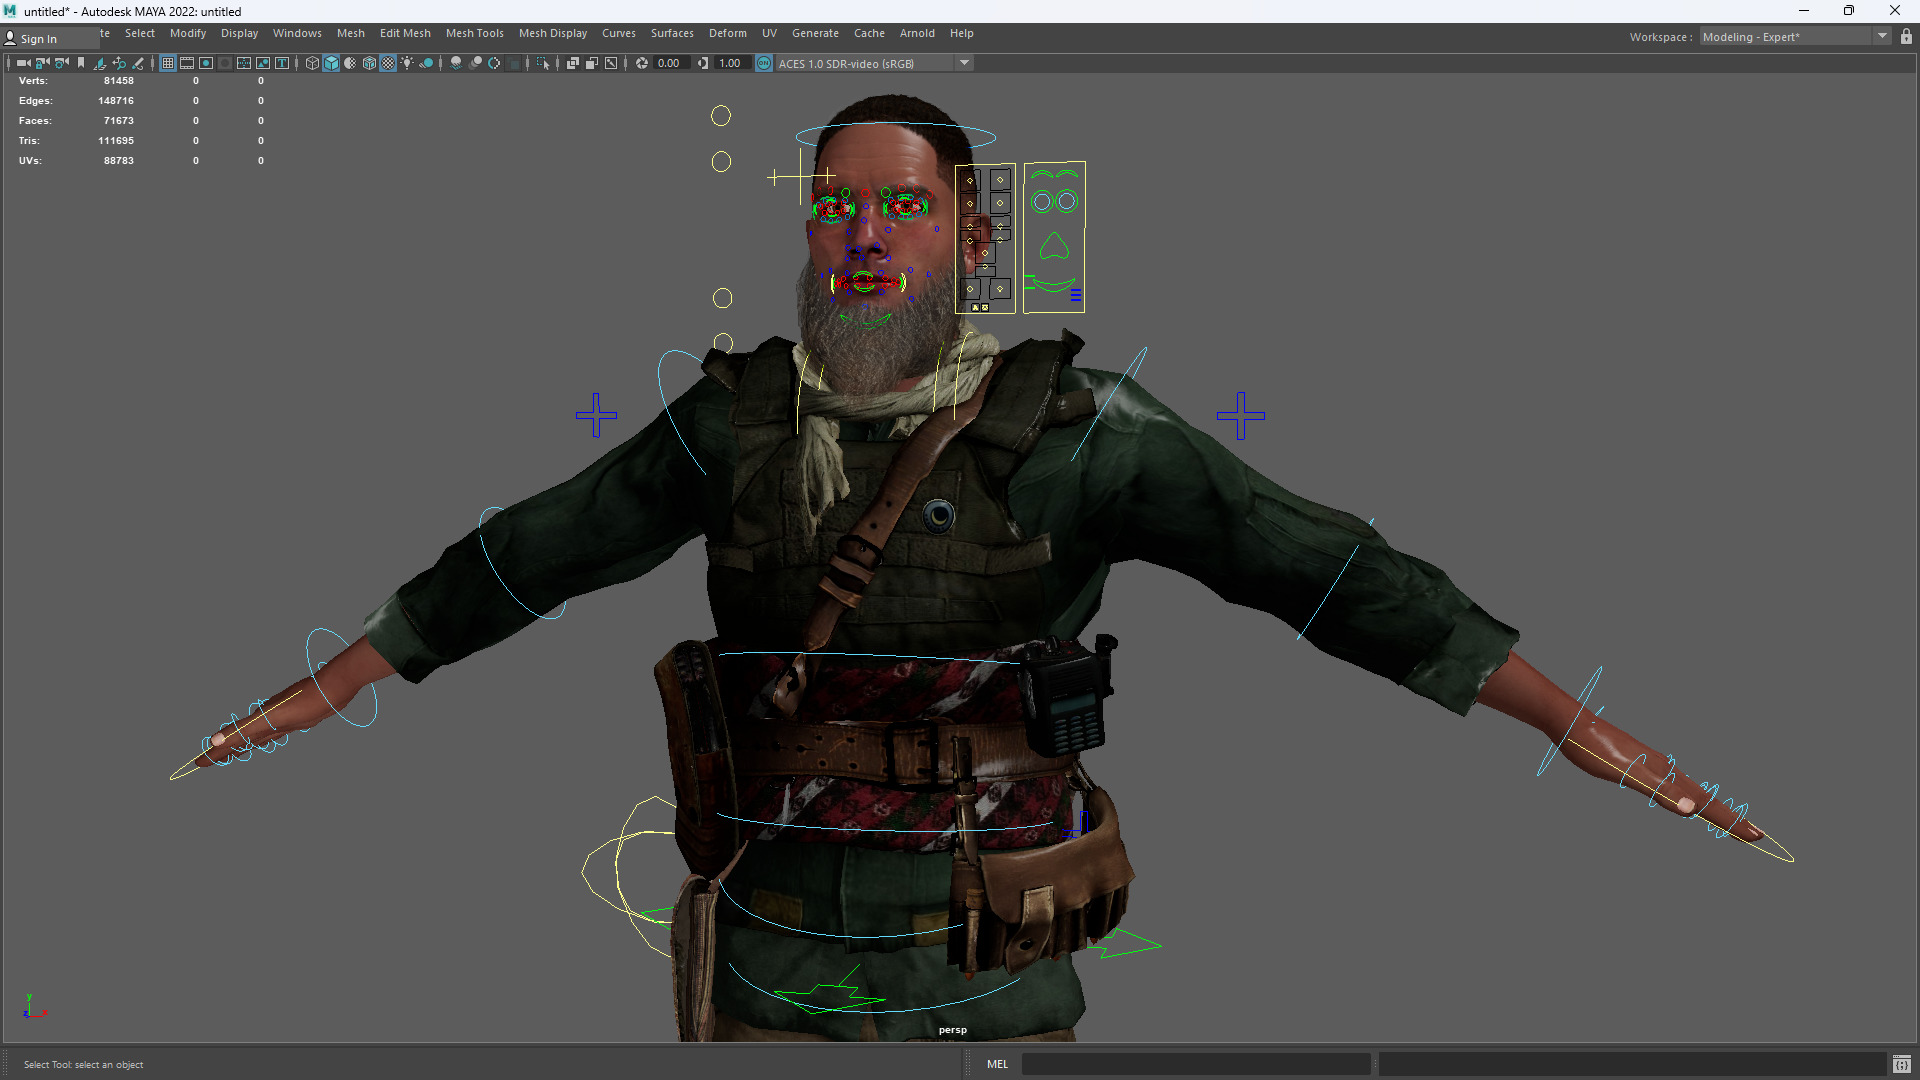
Task: Click Screen Space Ambient Occlusion icon
Action: [456, 63]
